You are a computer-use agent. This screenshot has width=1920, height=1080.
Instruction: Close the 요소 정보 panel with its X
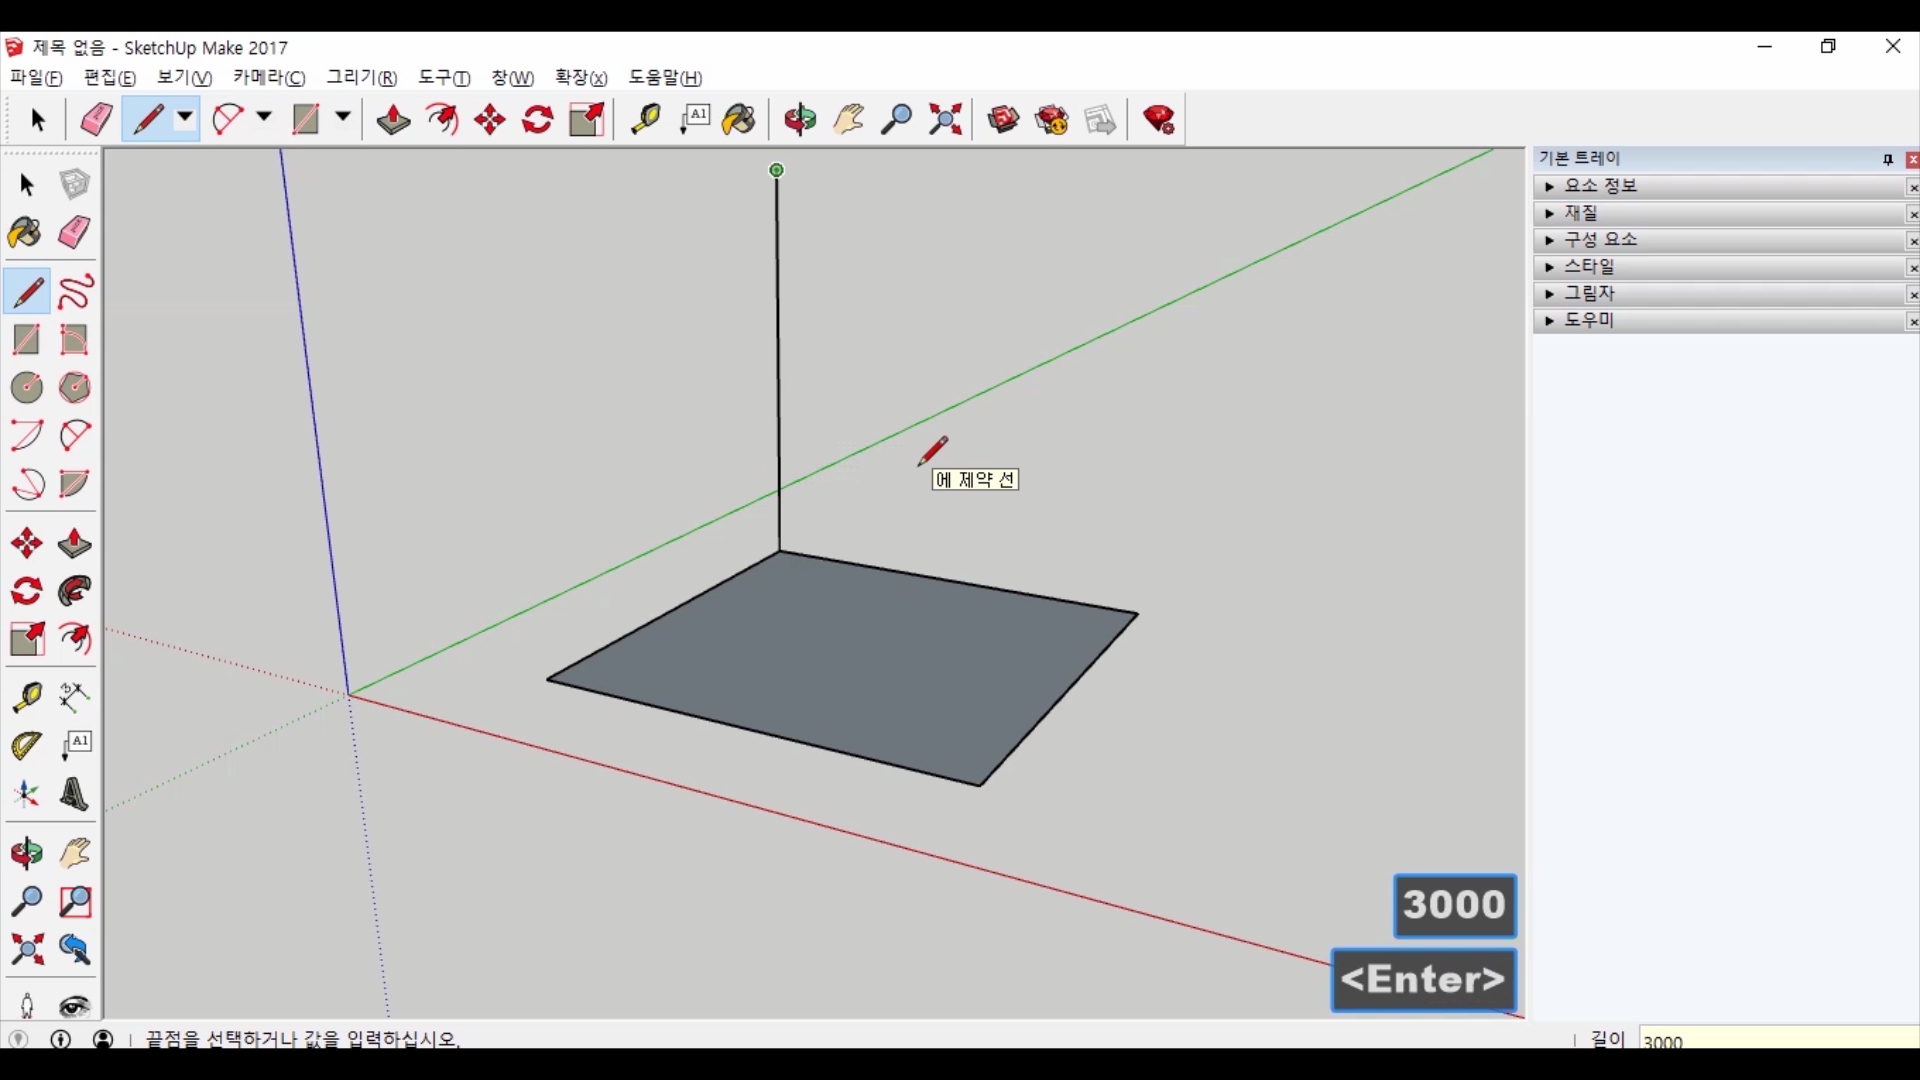[1912, 188]
